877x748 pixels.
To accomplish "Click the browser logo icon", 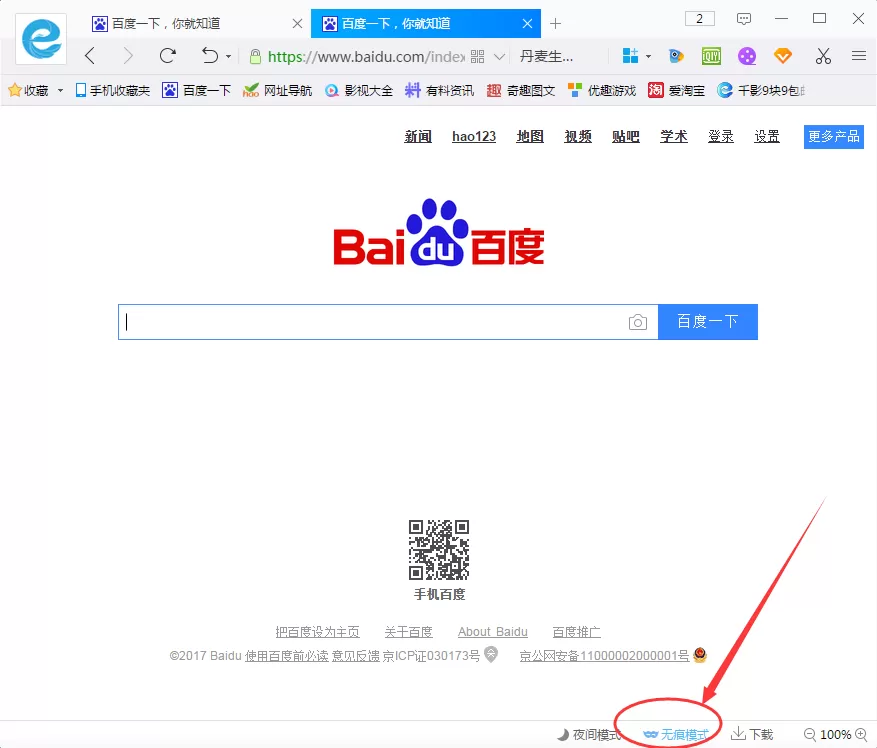I will coord(41,39).
